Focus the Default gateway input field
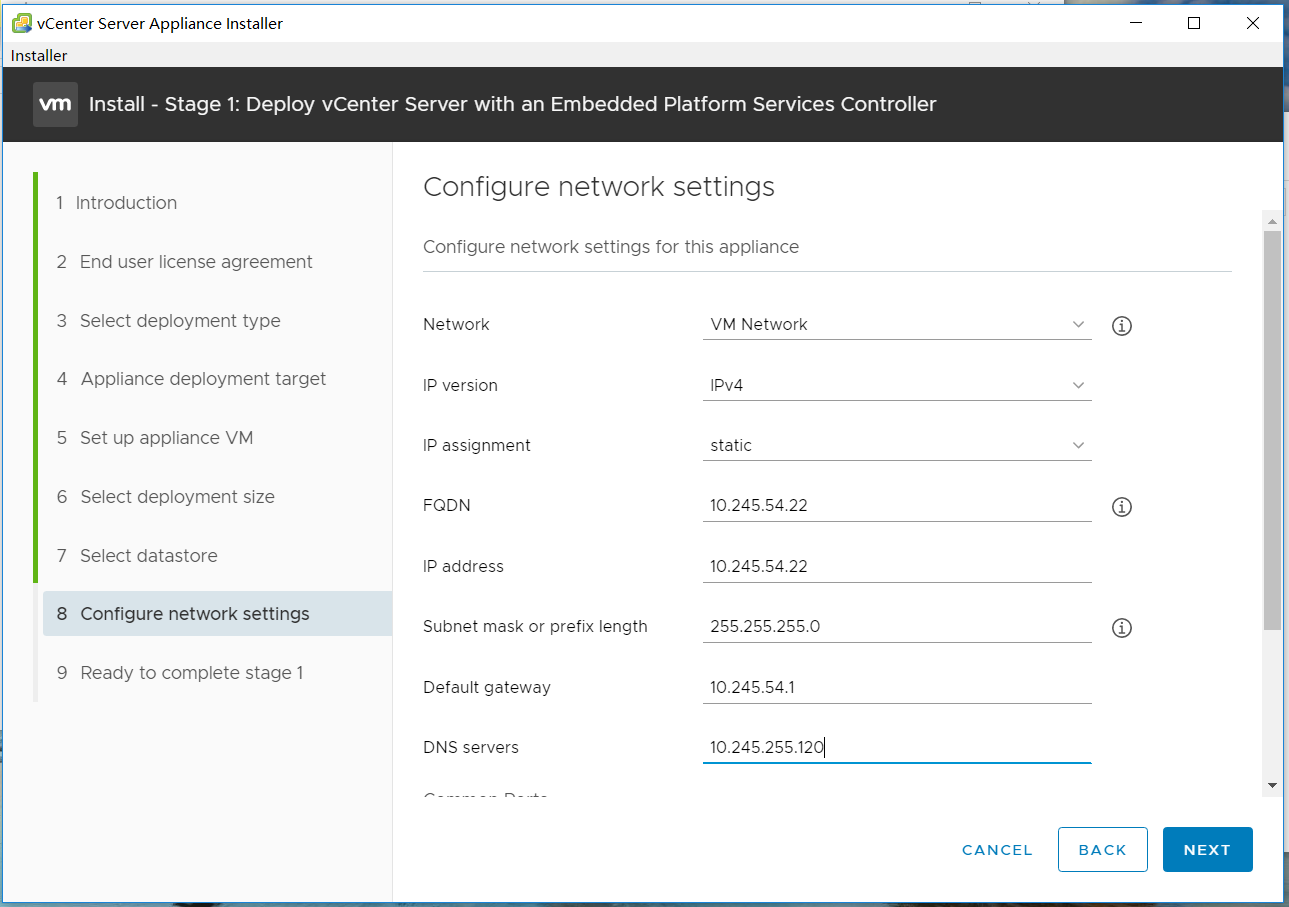Viewport: 1289px width, 907px height. point(897,687)
